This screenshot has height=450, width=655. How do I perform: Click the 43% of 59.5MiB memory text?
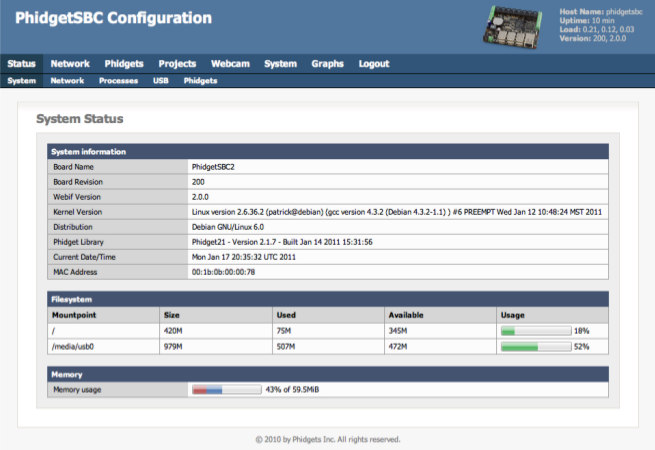[292, 390]
